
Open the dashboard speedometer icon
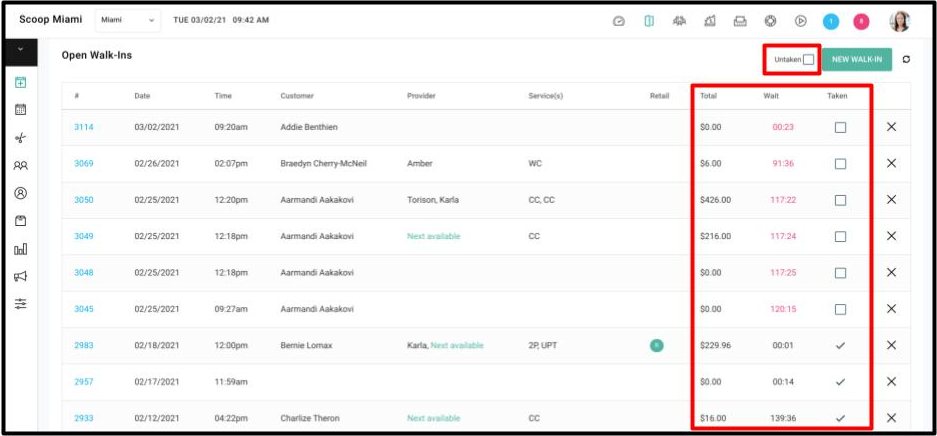coord(619,21)
